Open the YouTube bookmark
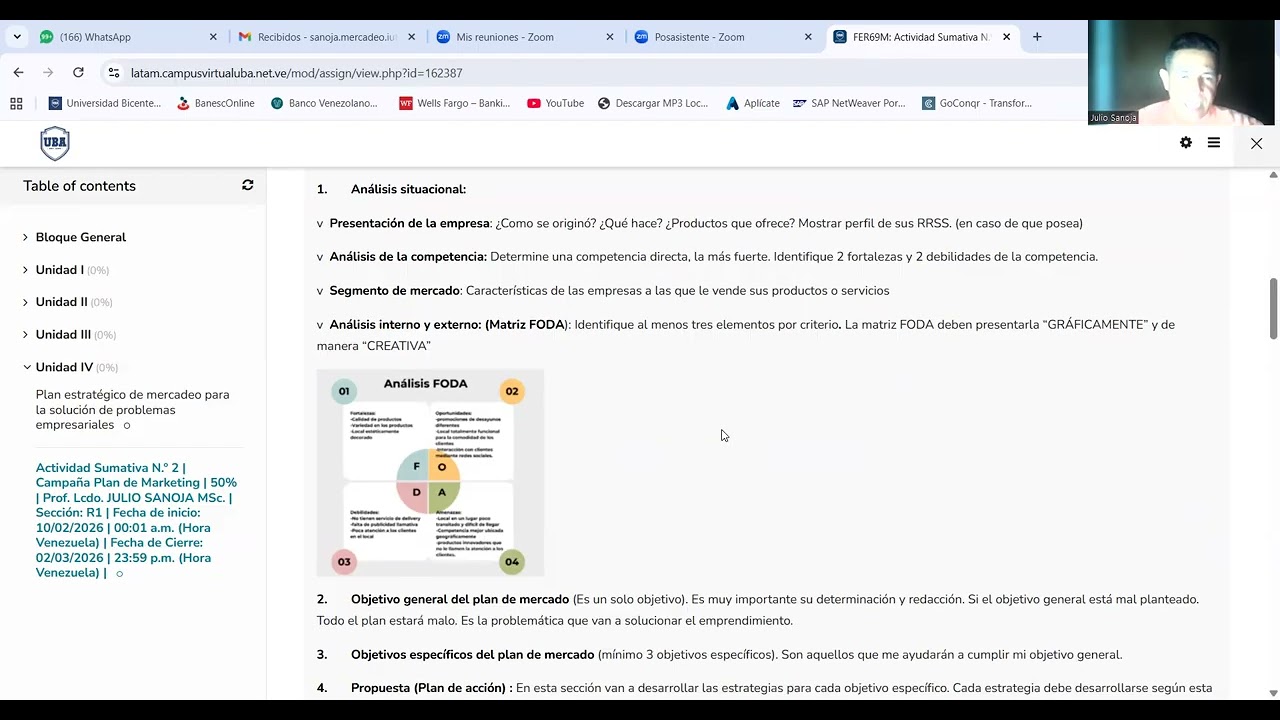The height and width of the screenshot is (720, 1280). 555,103
